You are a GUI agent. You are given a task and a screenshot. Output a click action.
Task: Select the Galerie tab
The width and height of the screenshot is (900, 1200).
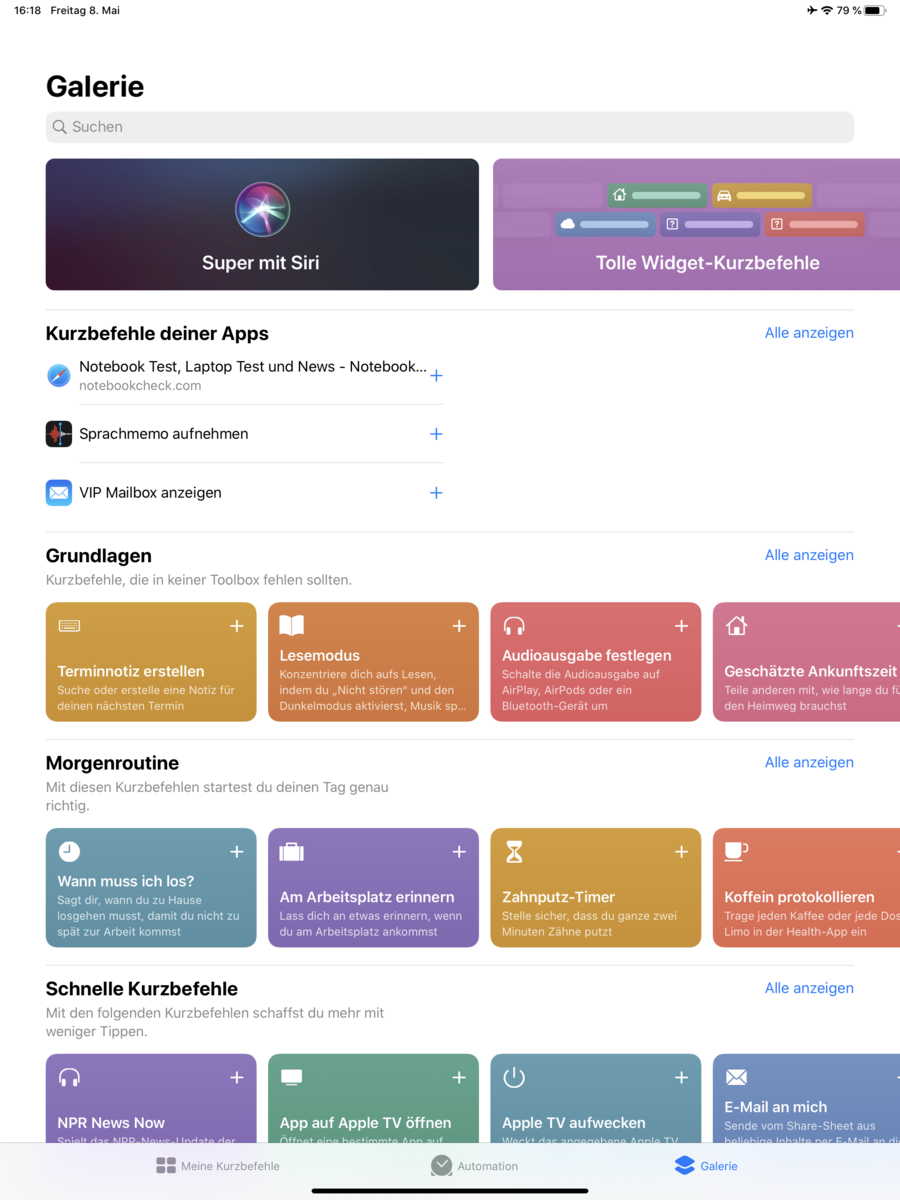pos(706,1166)
